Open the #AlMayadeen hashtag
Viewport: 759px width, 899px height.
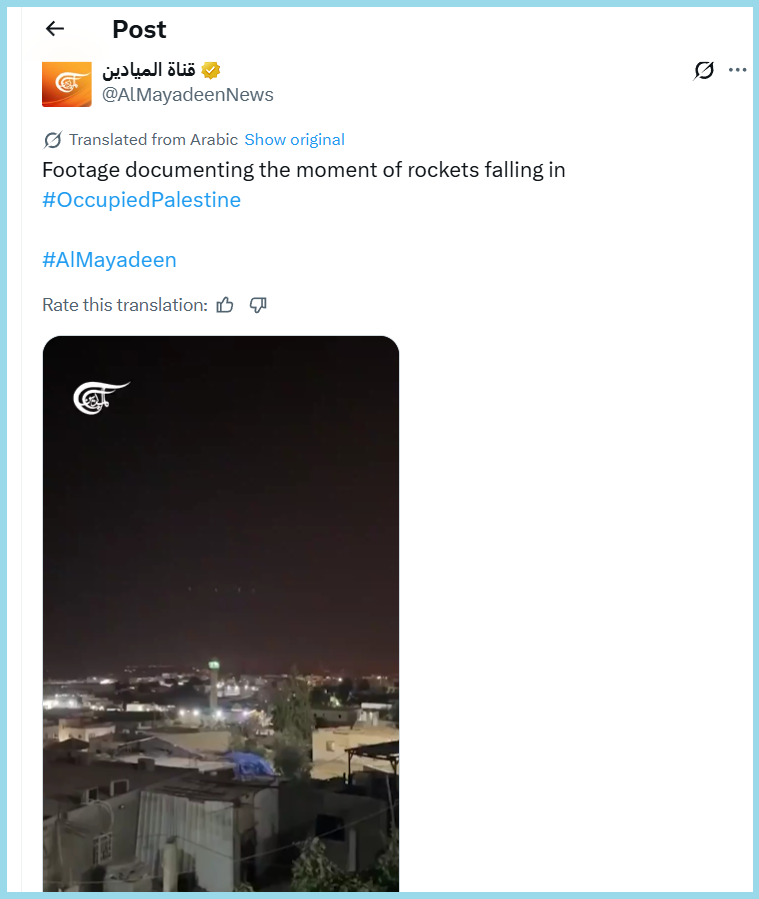tap(109, 260)
